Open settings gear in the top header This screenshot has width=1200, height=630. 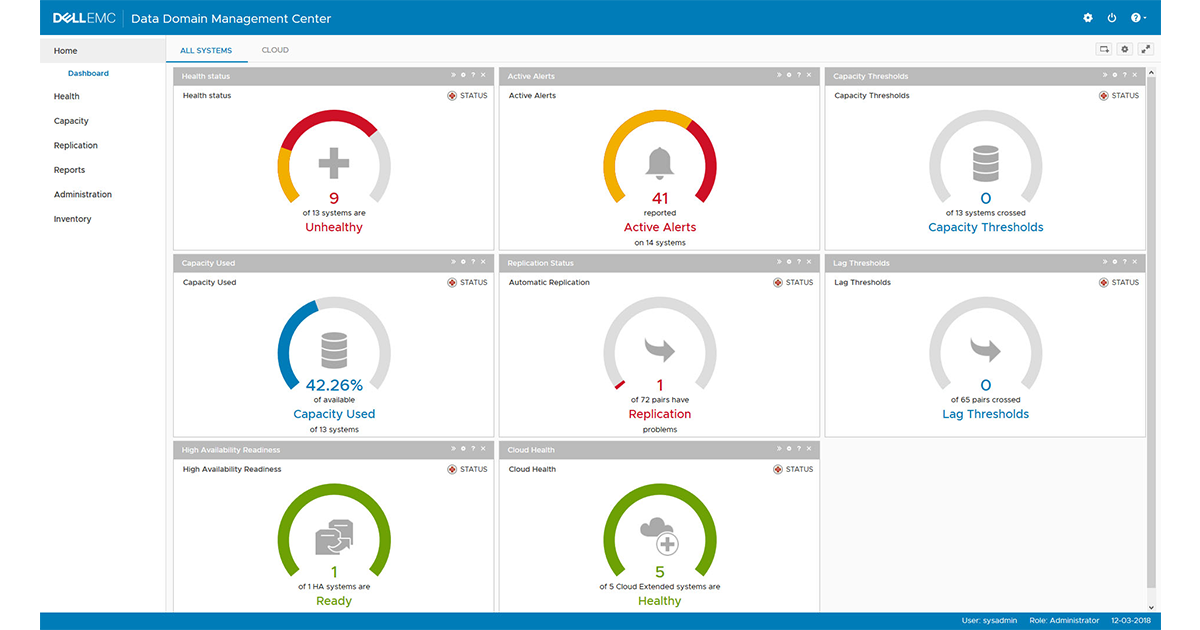coord(1088,18)
